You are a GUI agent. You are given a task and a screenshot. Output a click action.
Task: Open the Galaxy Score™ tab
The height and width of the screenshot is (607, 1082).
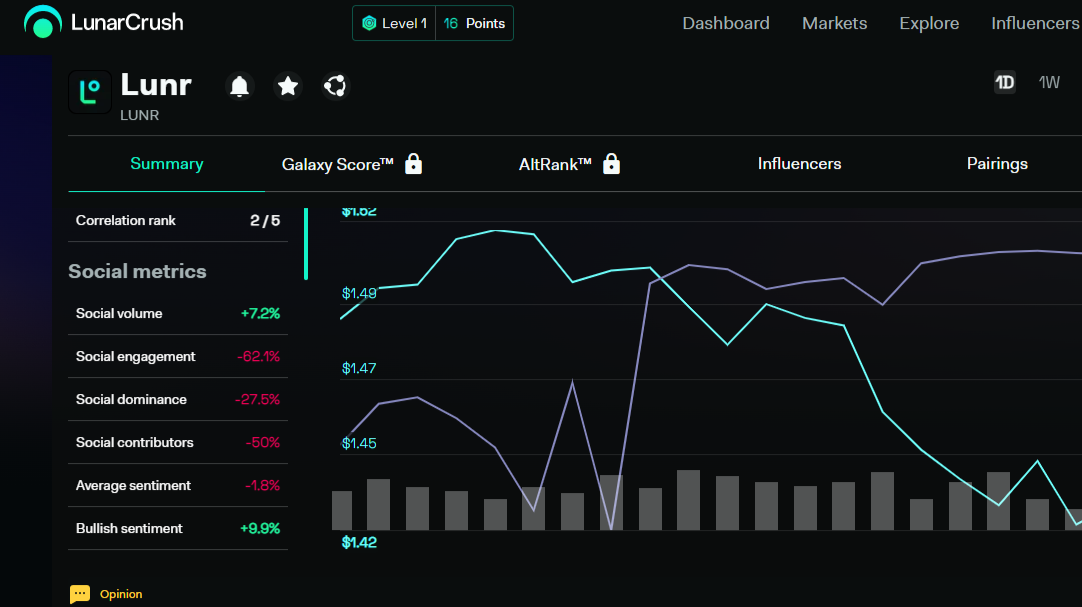(337, 164)
